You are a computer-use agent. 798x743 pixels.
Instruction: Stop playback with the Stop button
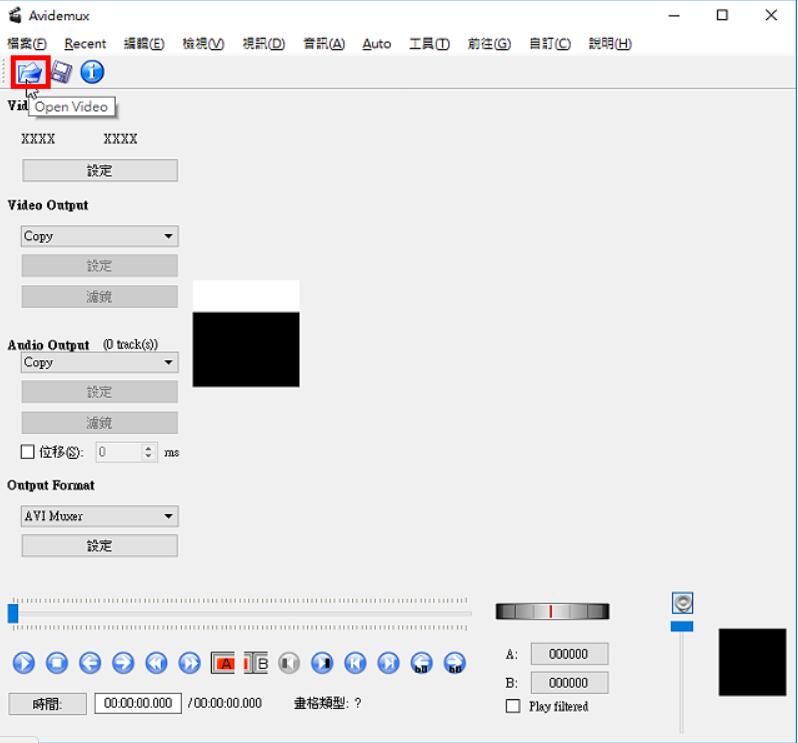(57, 663)
